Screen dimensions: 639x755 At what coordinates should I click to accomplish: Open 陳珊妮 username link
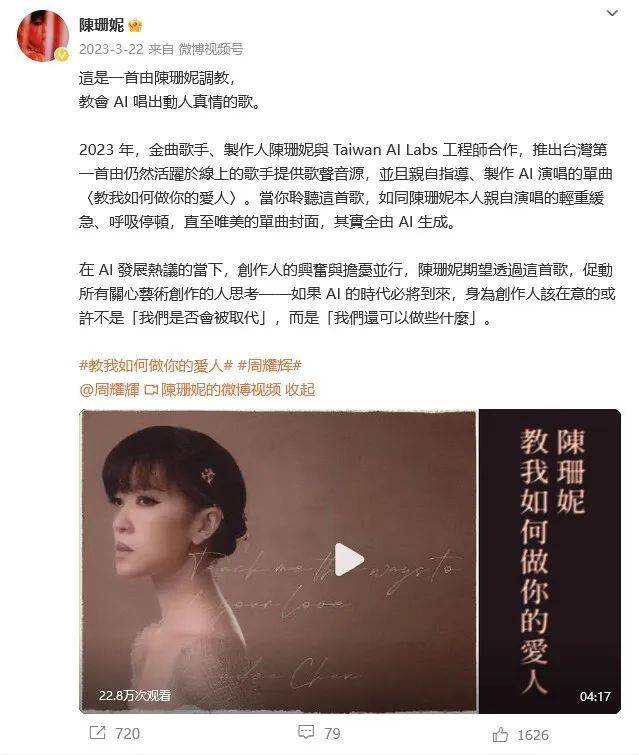pos(102,26)
